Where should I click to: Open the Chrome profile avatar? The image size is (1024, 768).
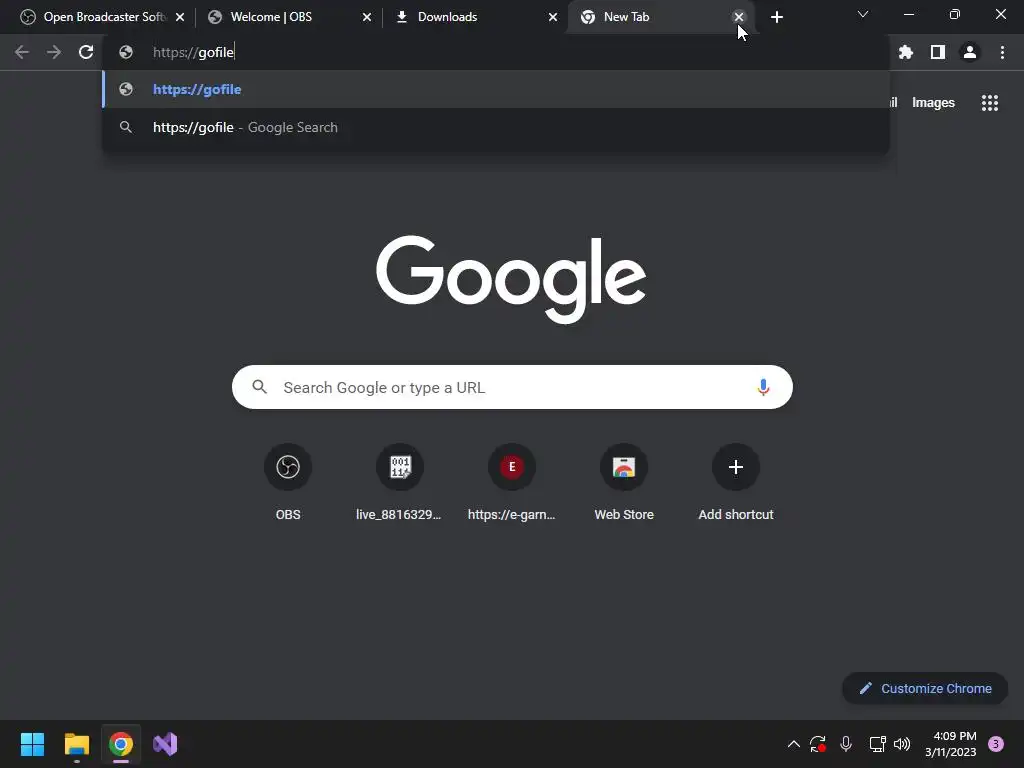[x=970, y=52]
